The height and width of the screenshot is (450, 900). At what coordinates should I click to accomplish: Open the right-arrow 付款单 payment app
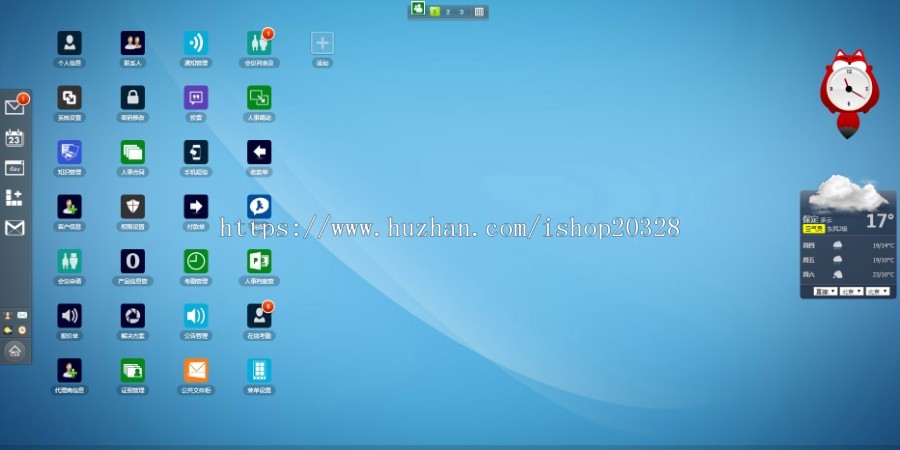coord(196,207)
